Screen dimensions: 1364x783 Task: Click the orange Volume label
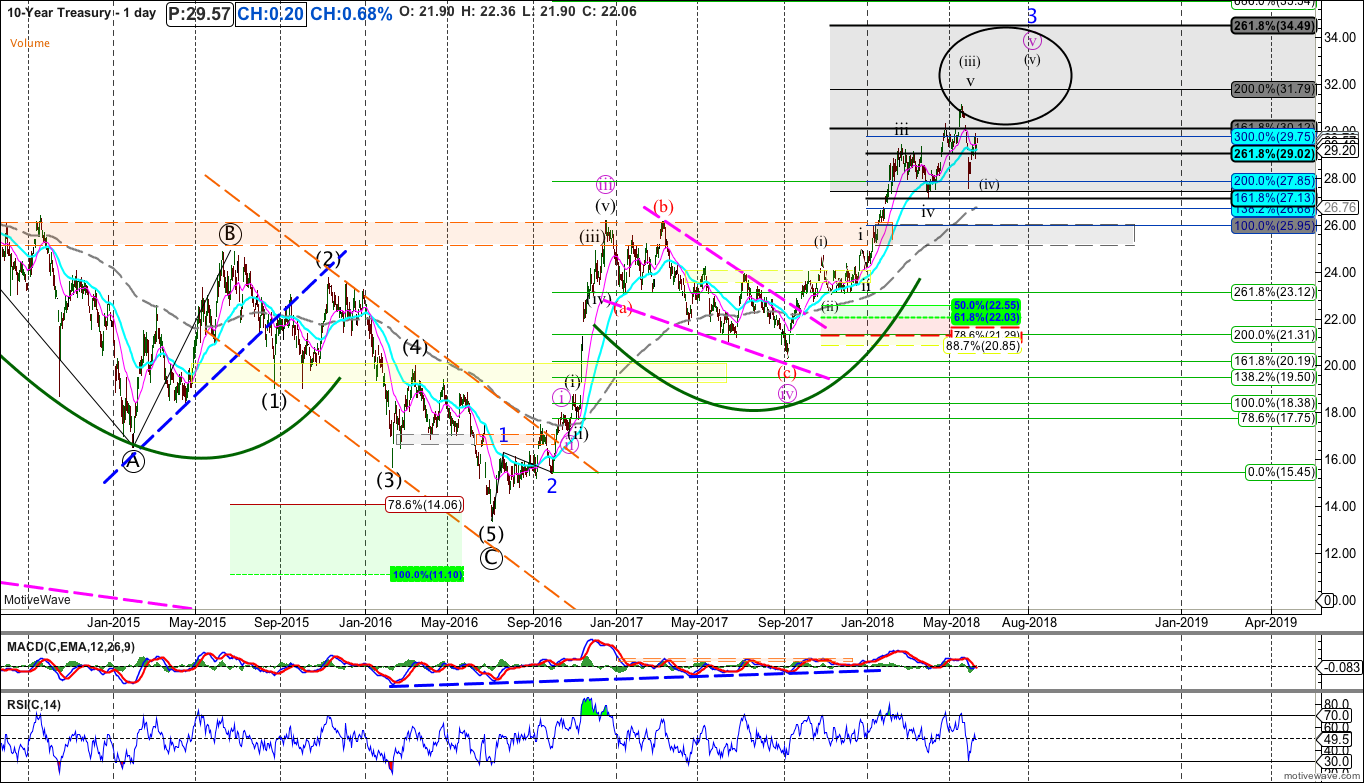point(30,43)
